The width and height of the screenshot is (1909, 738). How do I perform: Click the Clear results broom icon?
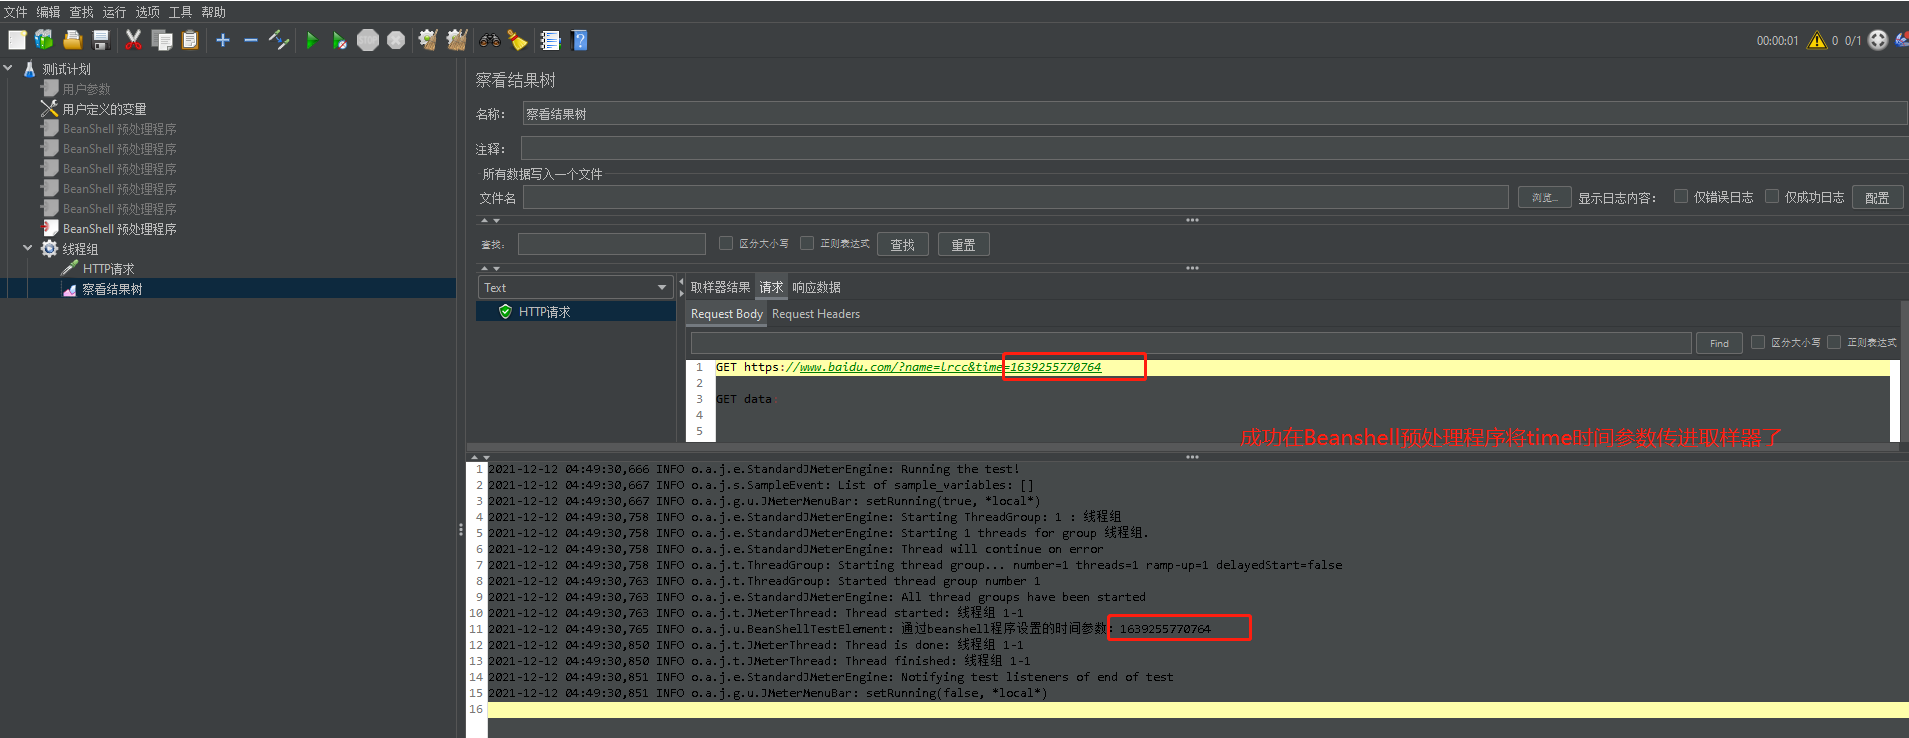tap(428, 40)
